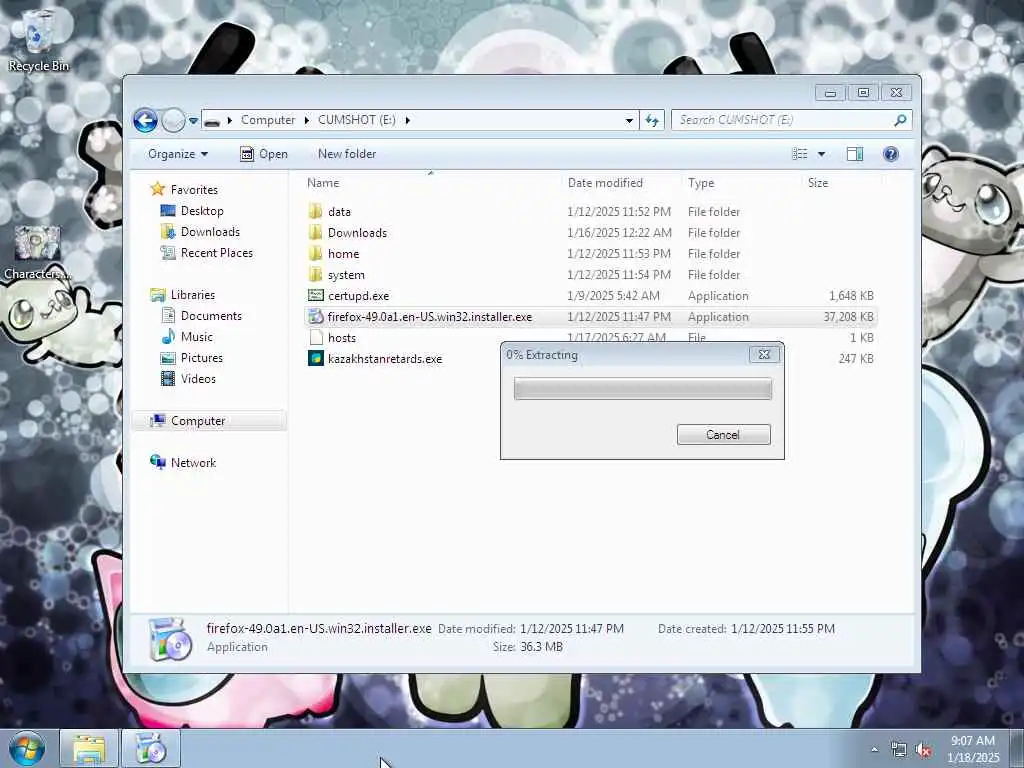Switch to the installer taskbar item
The image size is (1024, 768).
[151, 749]
